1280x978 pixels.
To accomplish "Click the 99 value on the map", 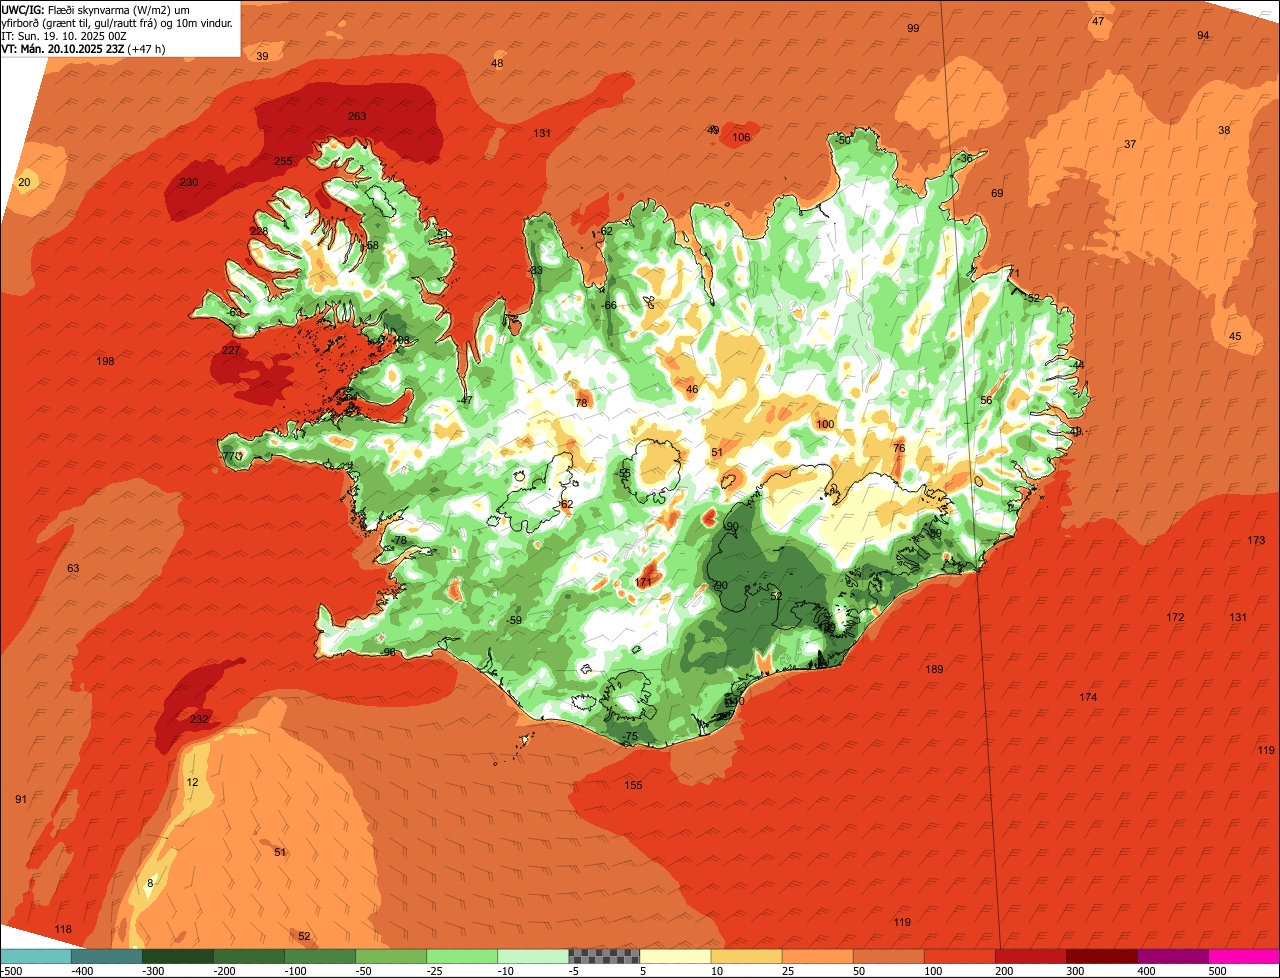I will [913, 28].
